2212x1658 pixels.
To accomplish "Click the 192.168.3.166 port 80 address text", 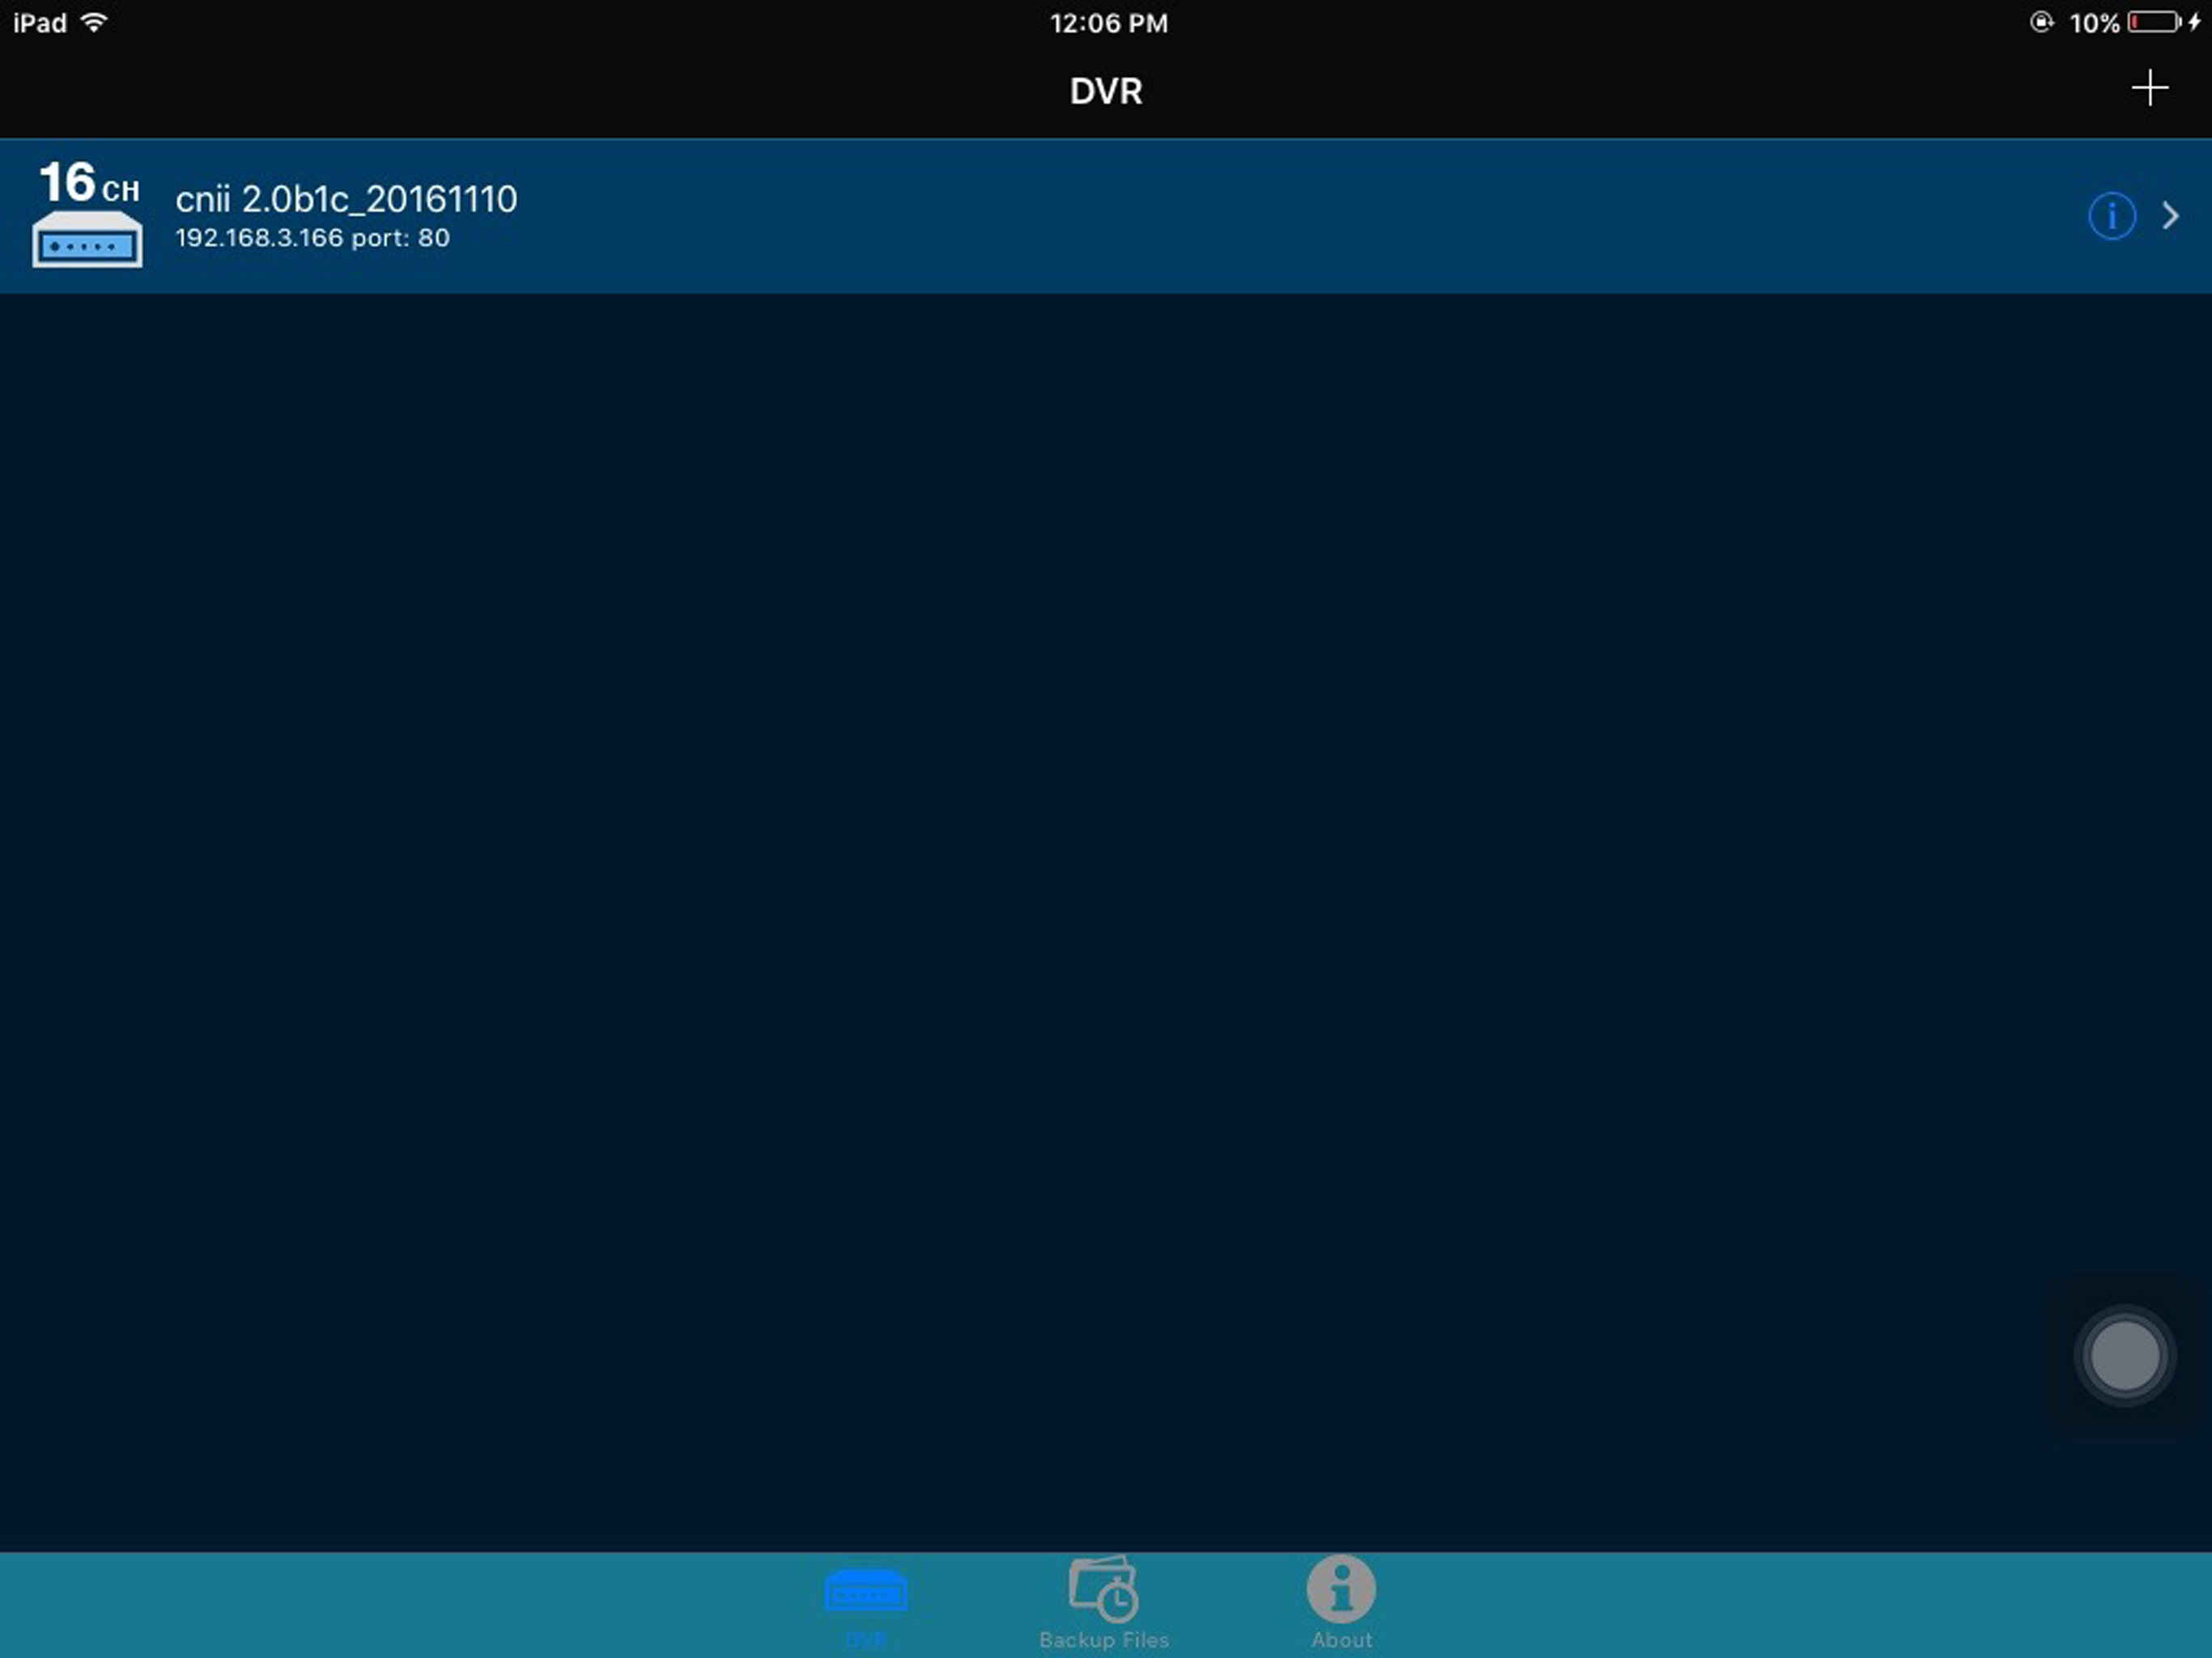I will coord(312,238).
